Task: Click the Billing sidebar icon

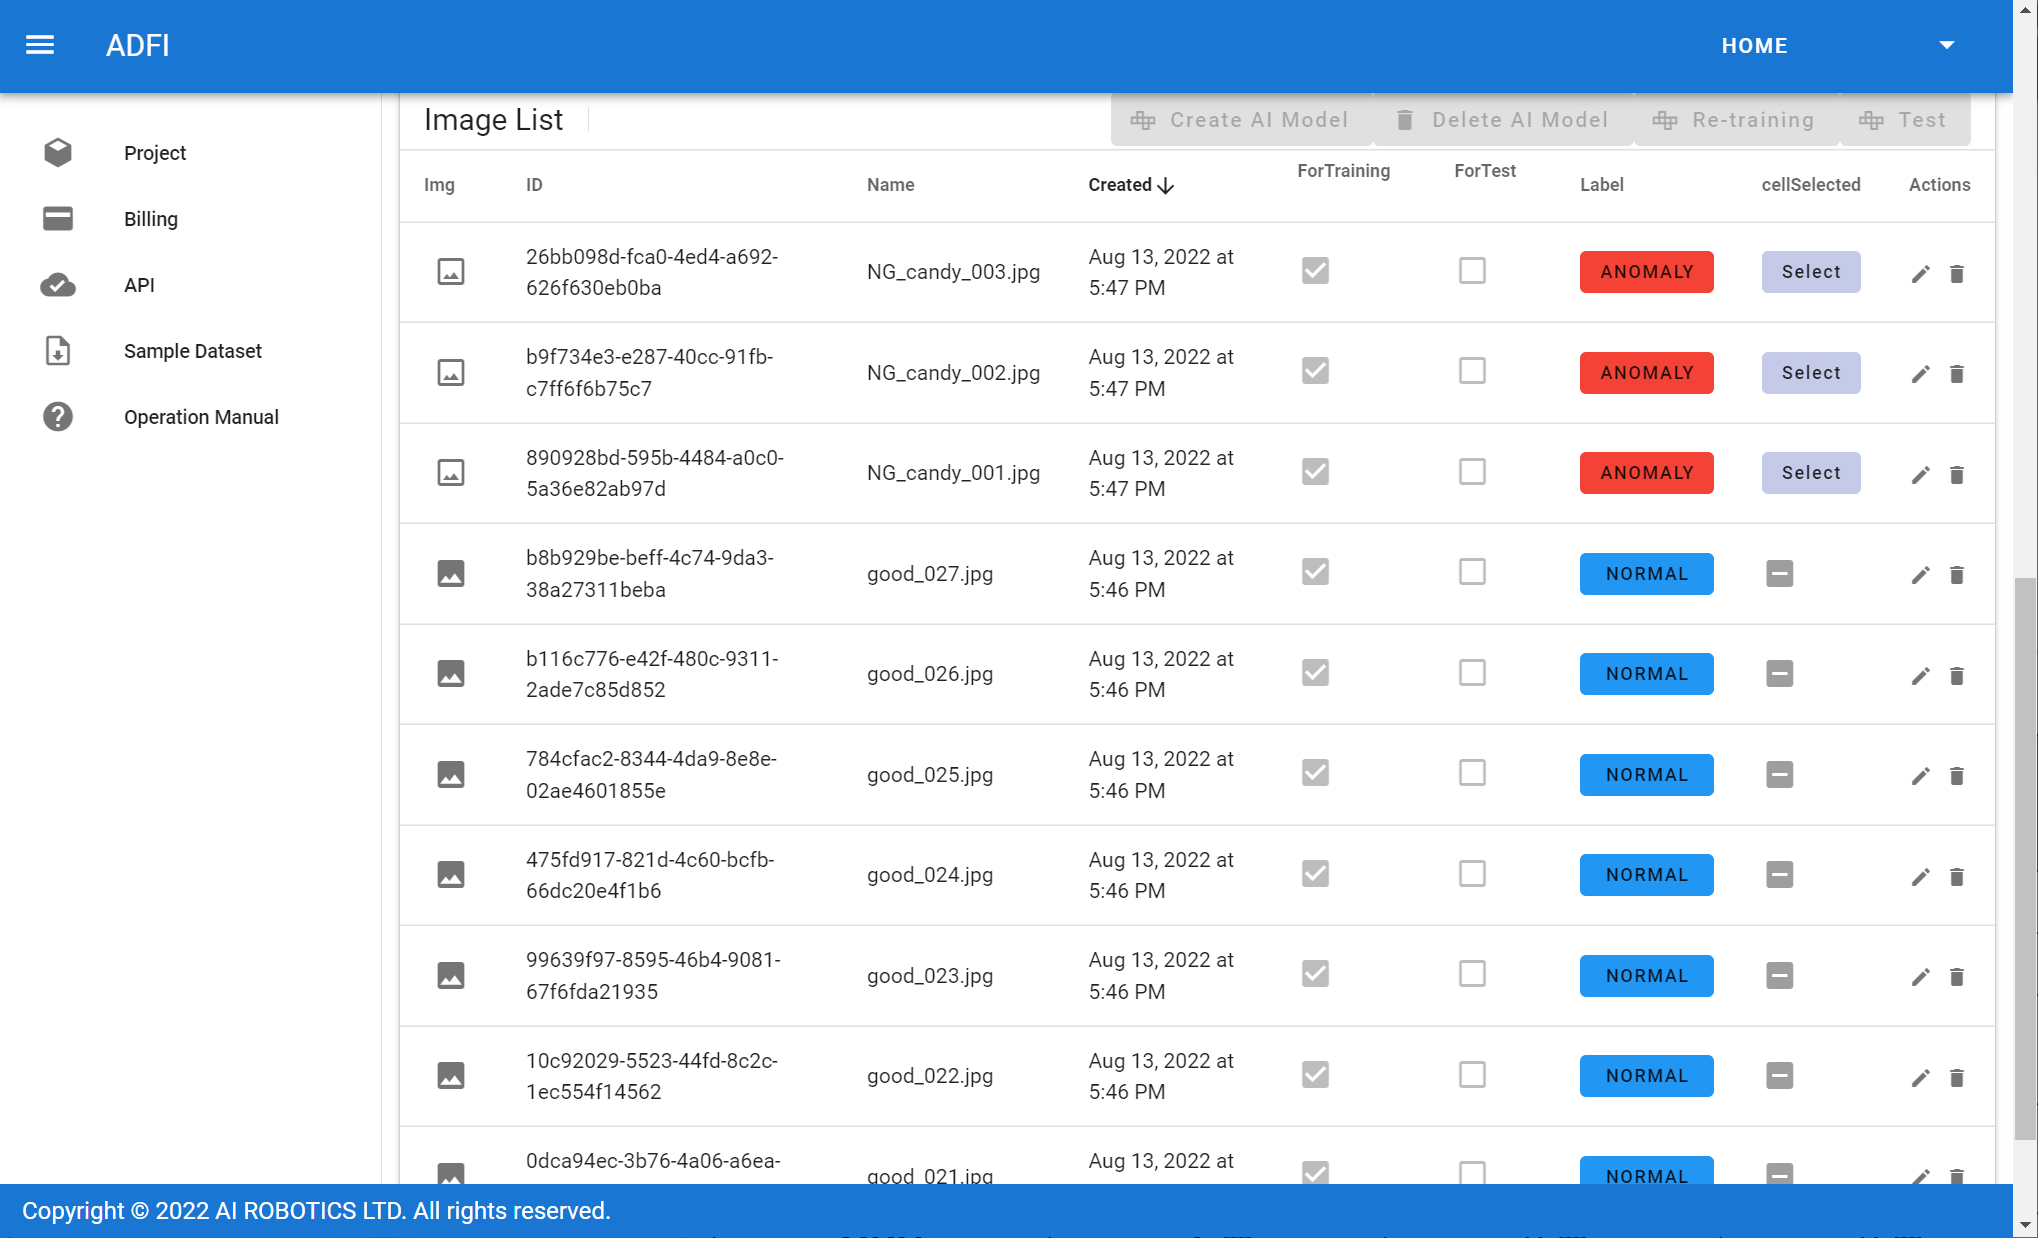Action: [57, 217]
